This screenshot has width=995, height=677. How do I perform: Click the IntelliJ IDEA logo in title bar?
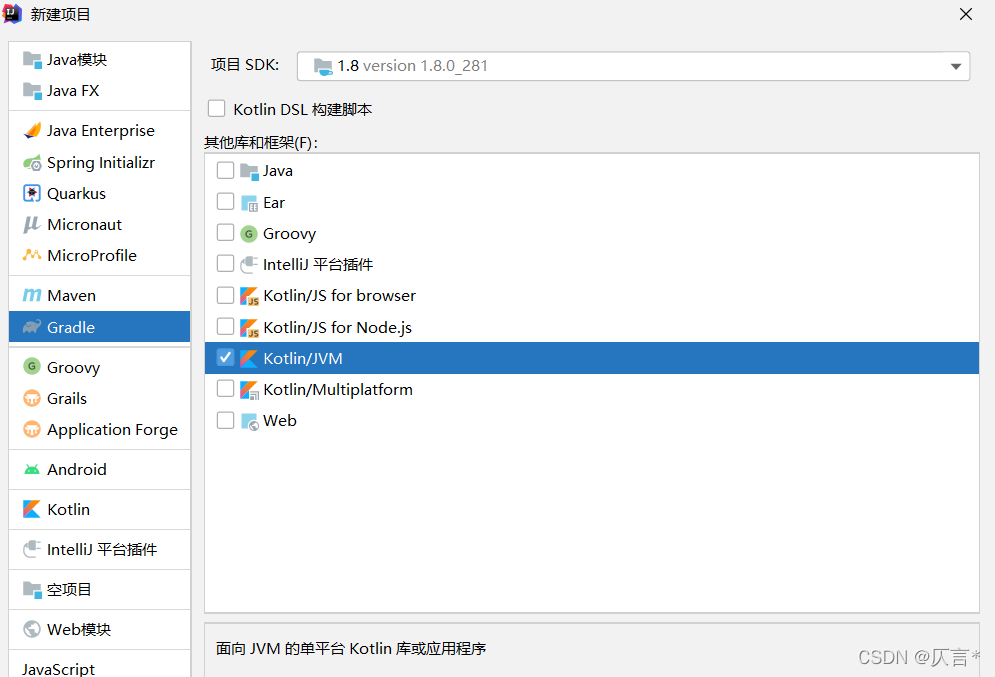pos(13,13)
